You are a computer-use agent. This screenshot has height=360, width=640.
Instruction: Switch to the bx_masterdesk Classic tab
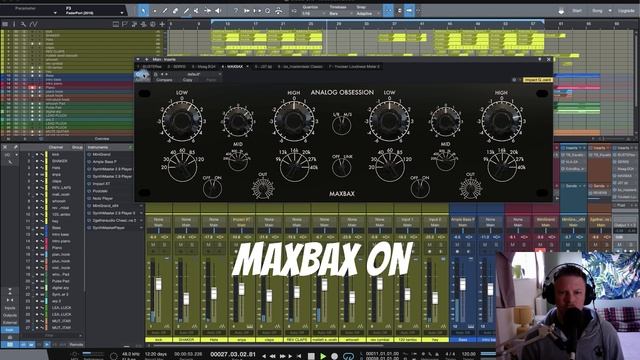(x=300, y=67)
